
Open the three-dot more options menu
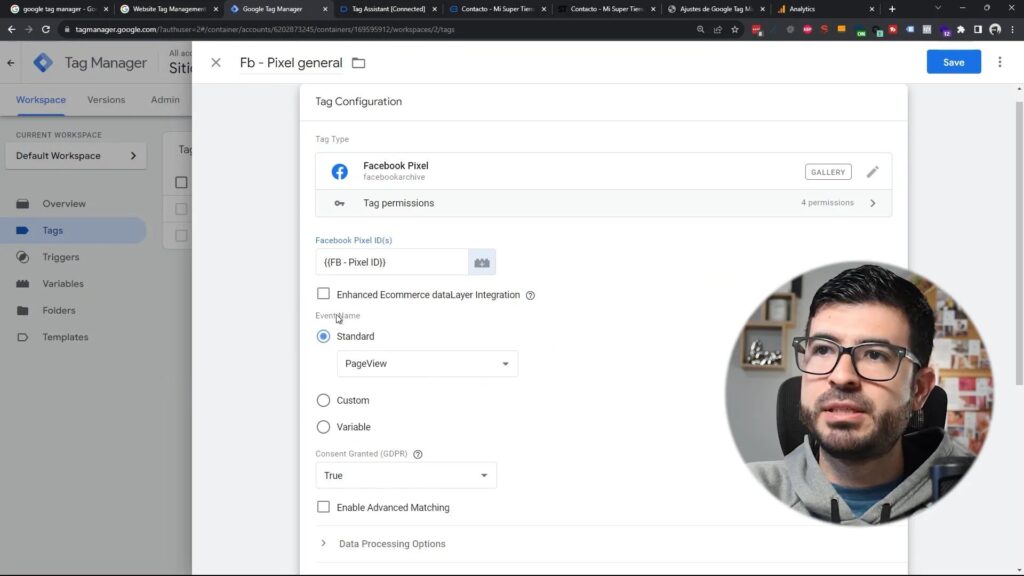[1000, 62]
